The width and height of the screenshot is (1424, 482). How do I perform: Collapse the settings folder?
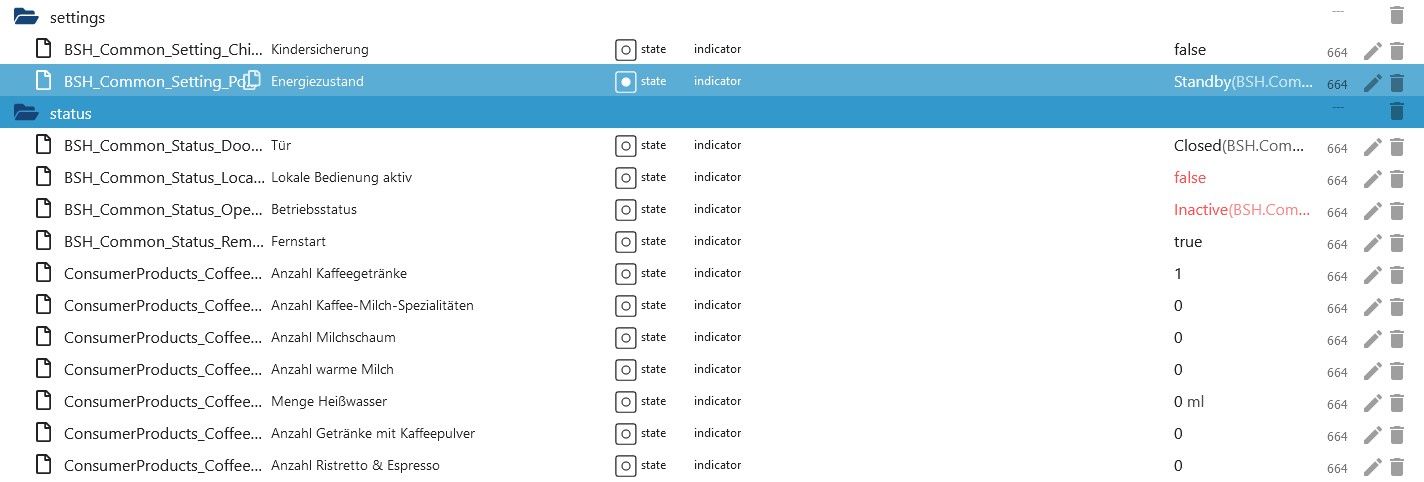tap(26, 17)
